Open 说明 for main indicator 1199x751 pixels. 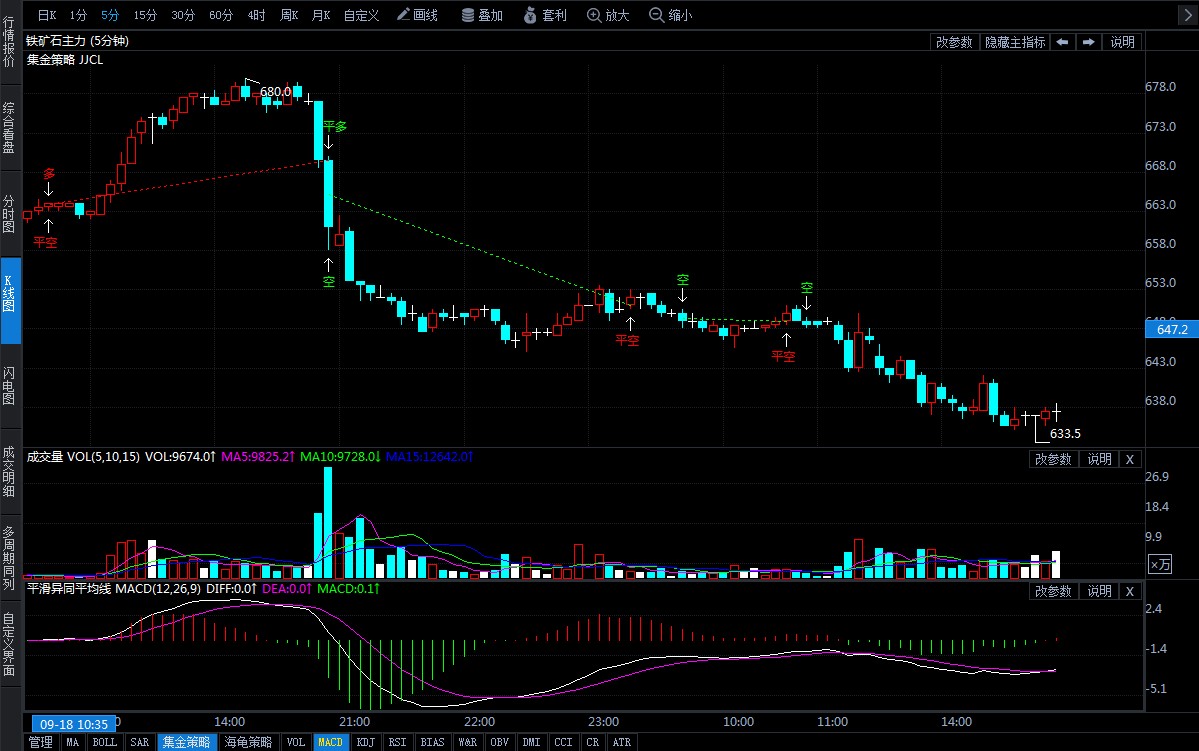(1122, 42)
